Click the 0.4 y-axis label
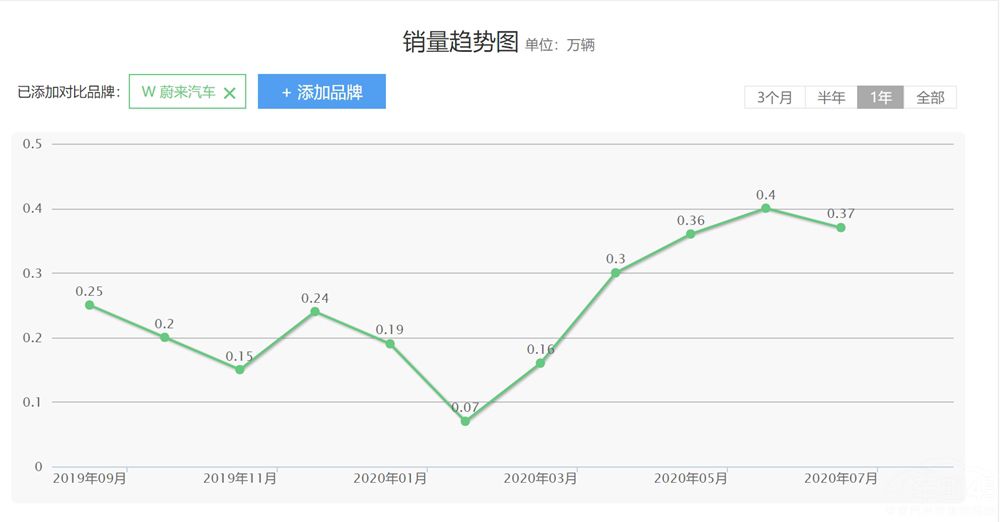The width and height of the screenshot is (1000, 522). pyautogui.click(x=33, y=209)
